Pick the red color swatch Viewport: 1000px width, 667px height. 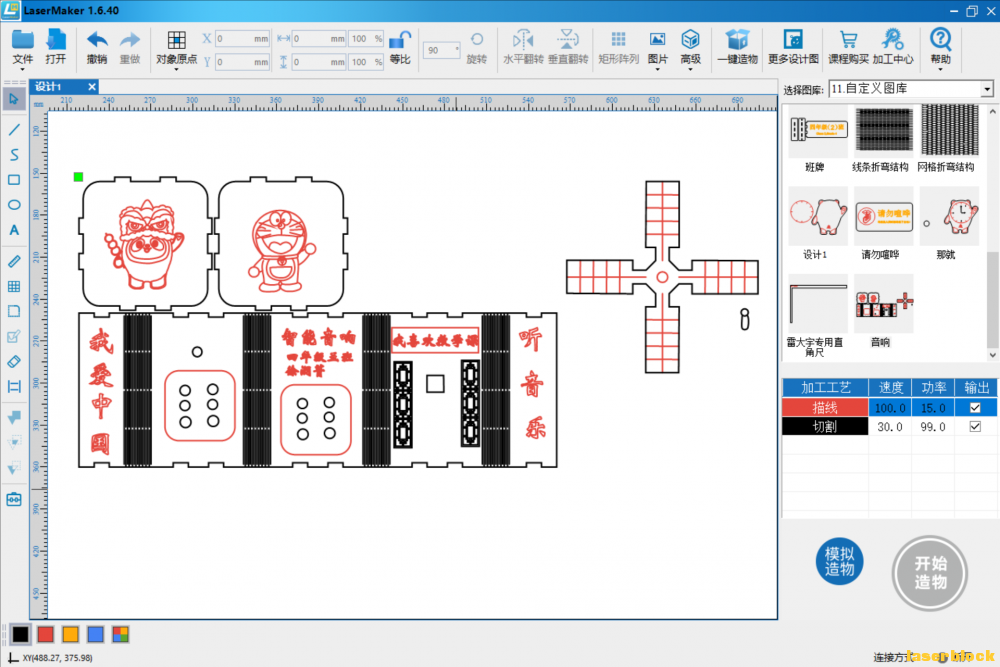[45, 634]
